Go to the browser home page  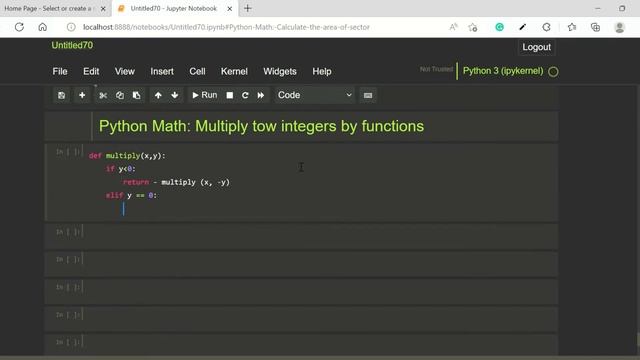(42, 27)
